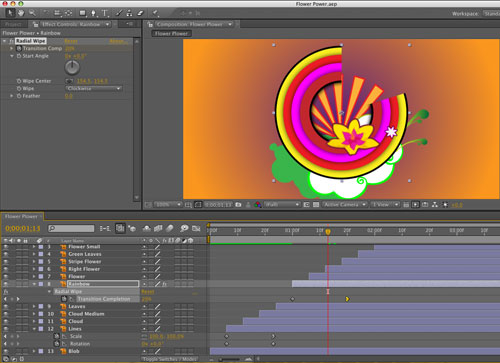Toggle the Feather stopwatch
The height and width of the screenshot is (363, 500).
click(19, 96)
